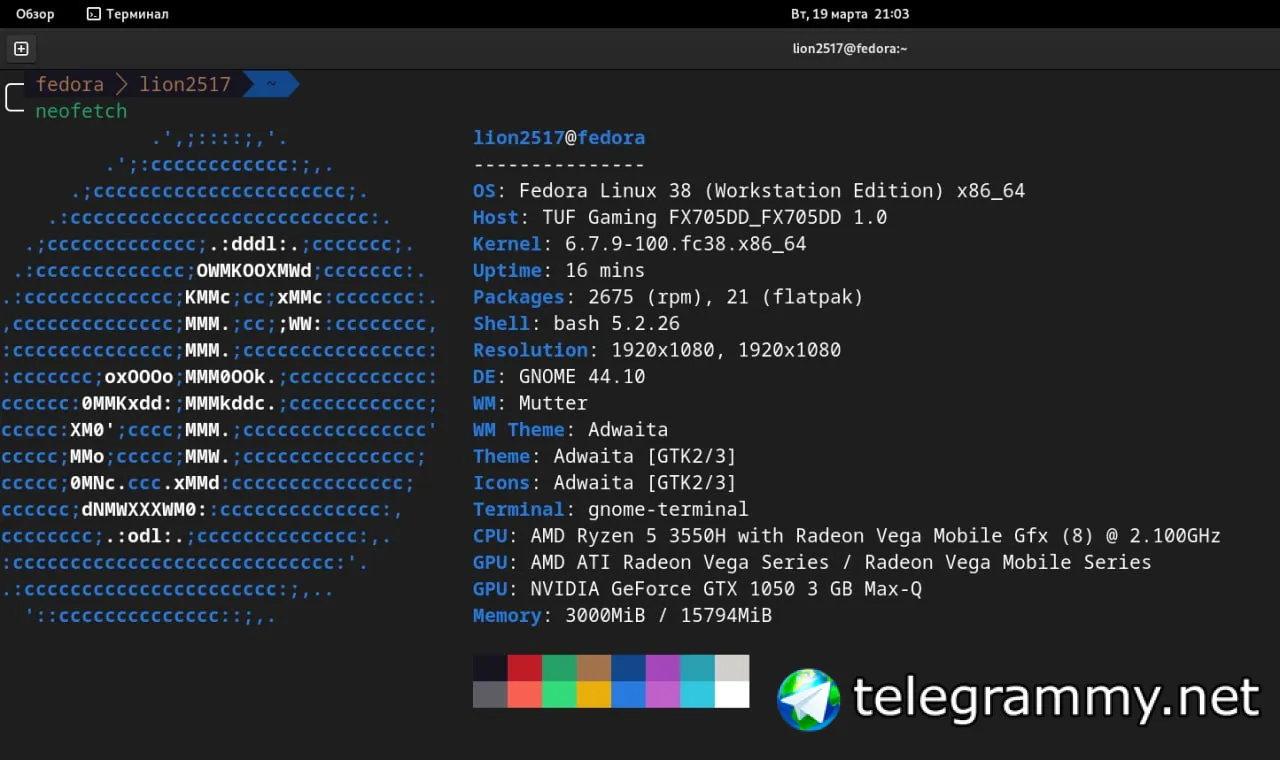Image resolution: width=1280 pixels, height=760 pixels.
Task: Click the yellow swatch in bottom palette row
Action: click(594, 694)
